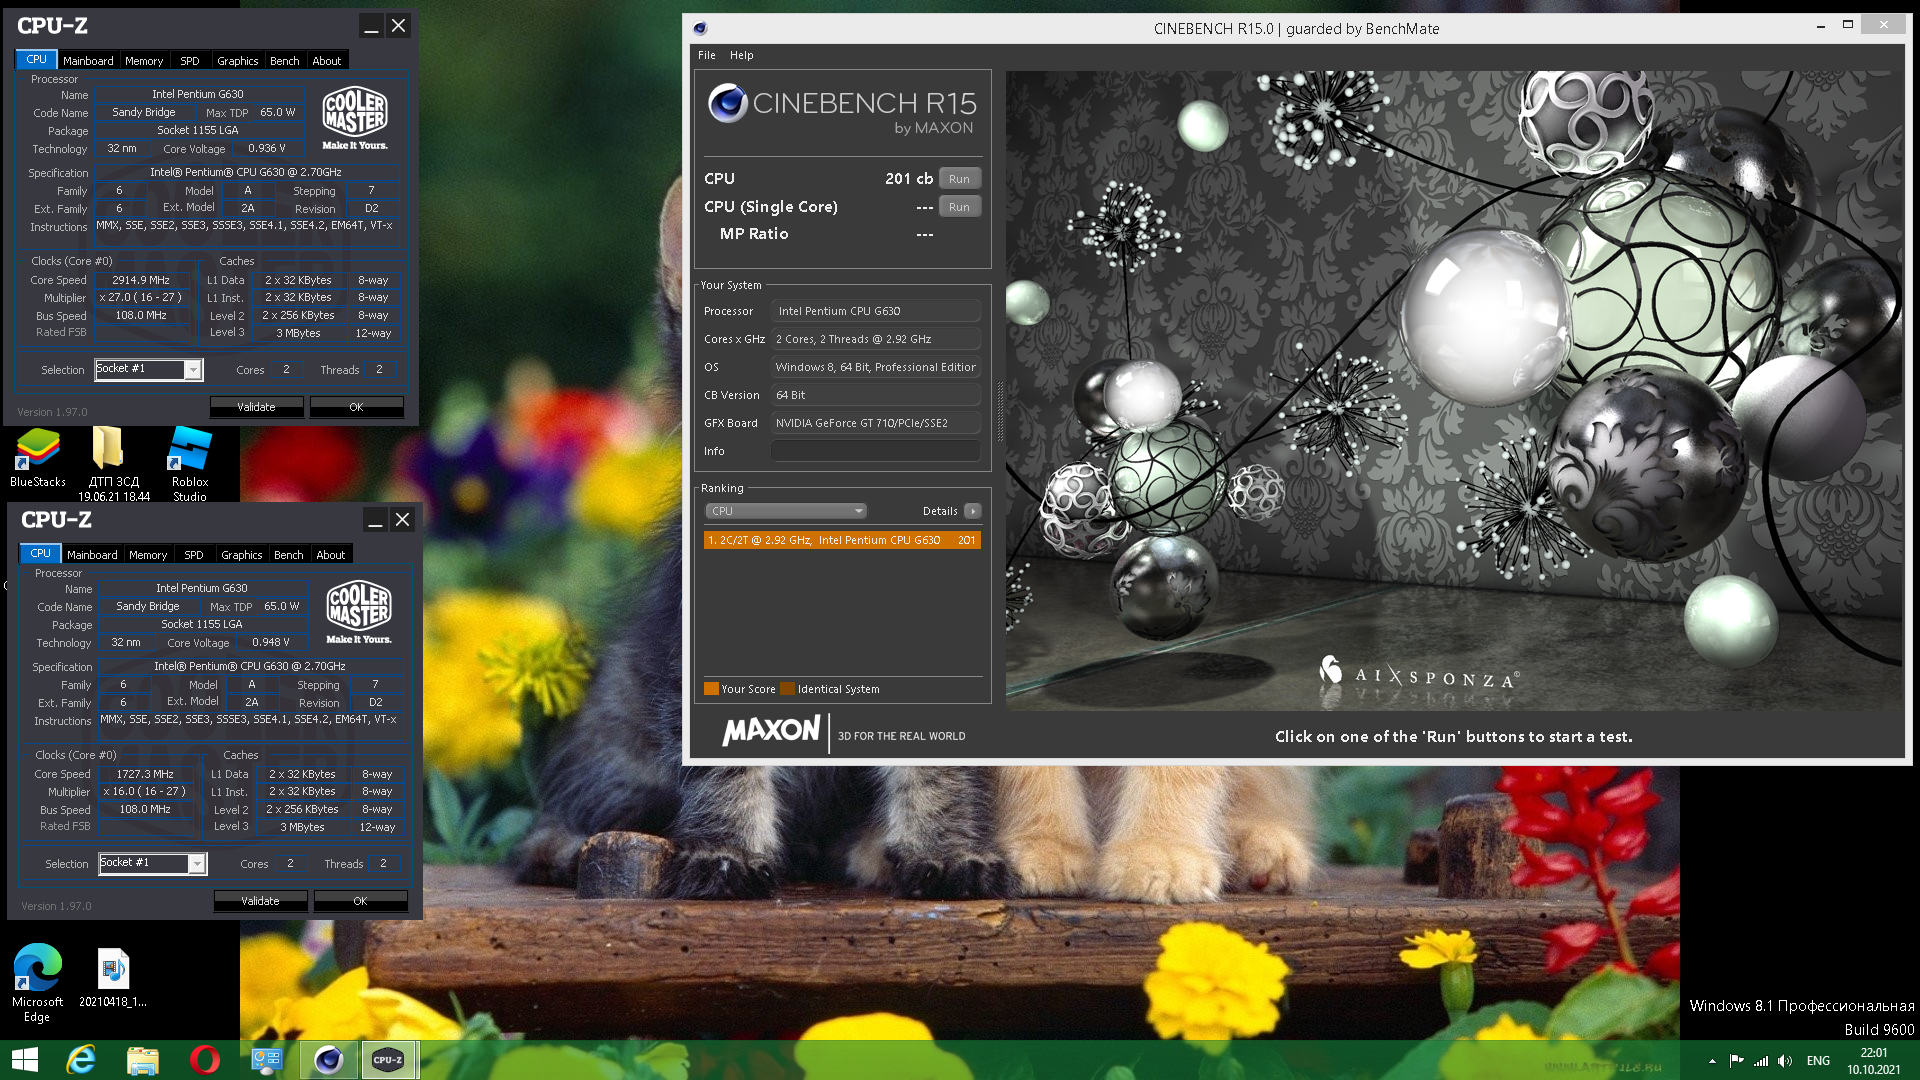
Task: Switch to Cinebench via taskbar icon
Action: click(x=329, y=1060)
